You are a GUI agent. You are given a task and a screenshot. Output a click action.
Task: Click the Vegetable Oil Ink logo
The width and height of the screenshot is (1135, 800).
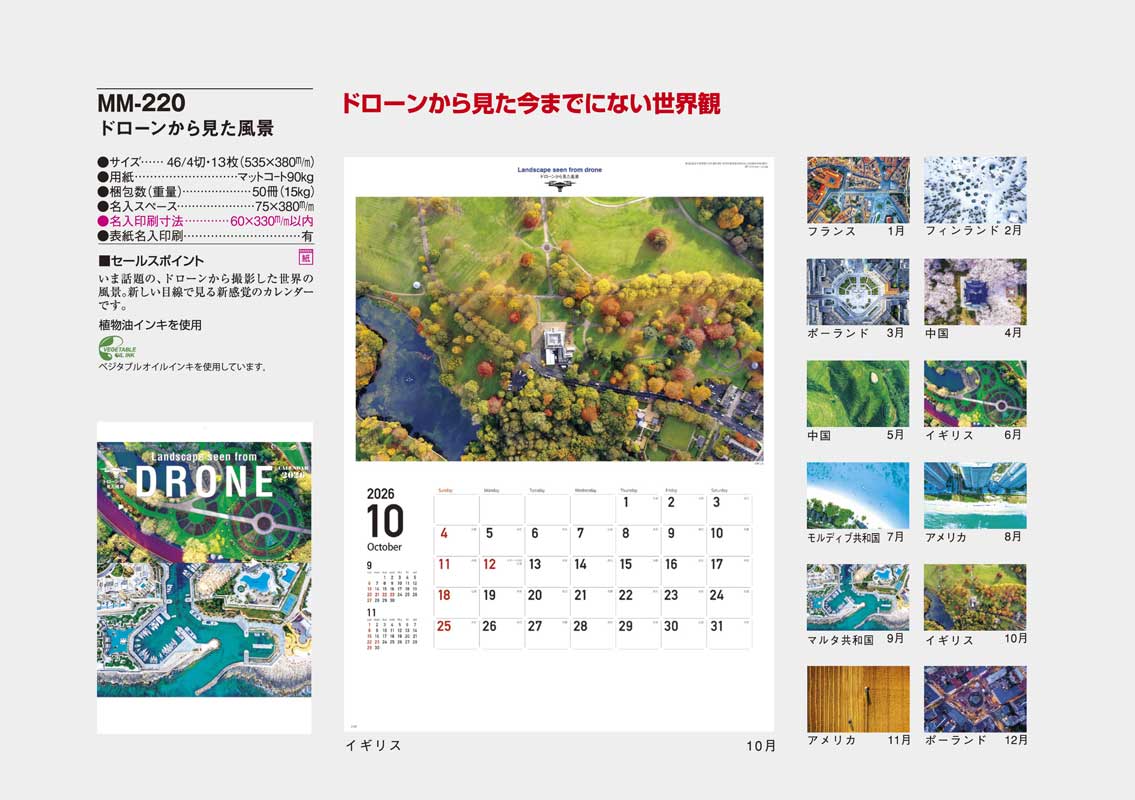[117, 349]
